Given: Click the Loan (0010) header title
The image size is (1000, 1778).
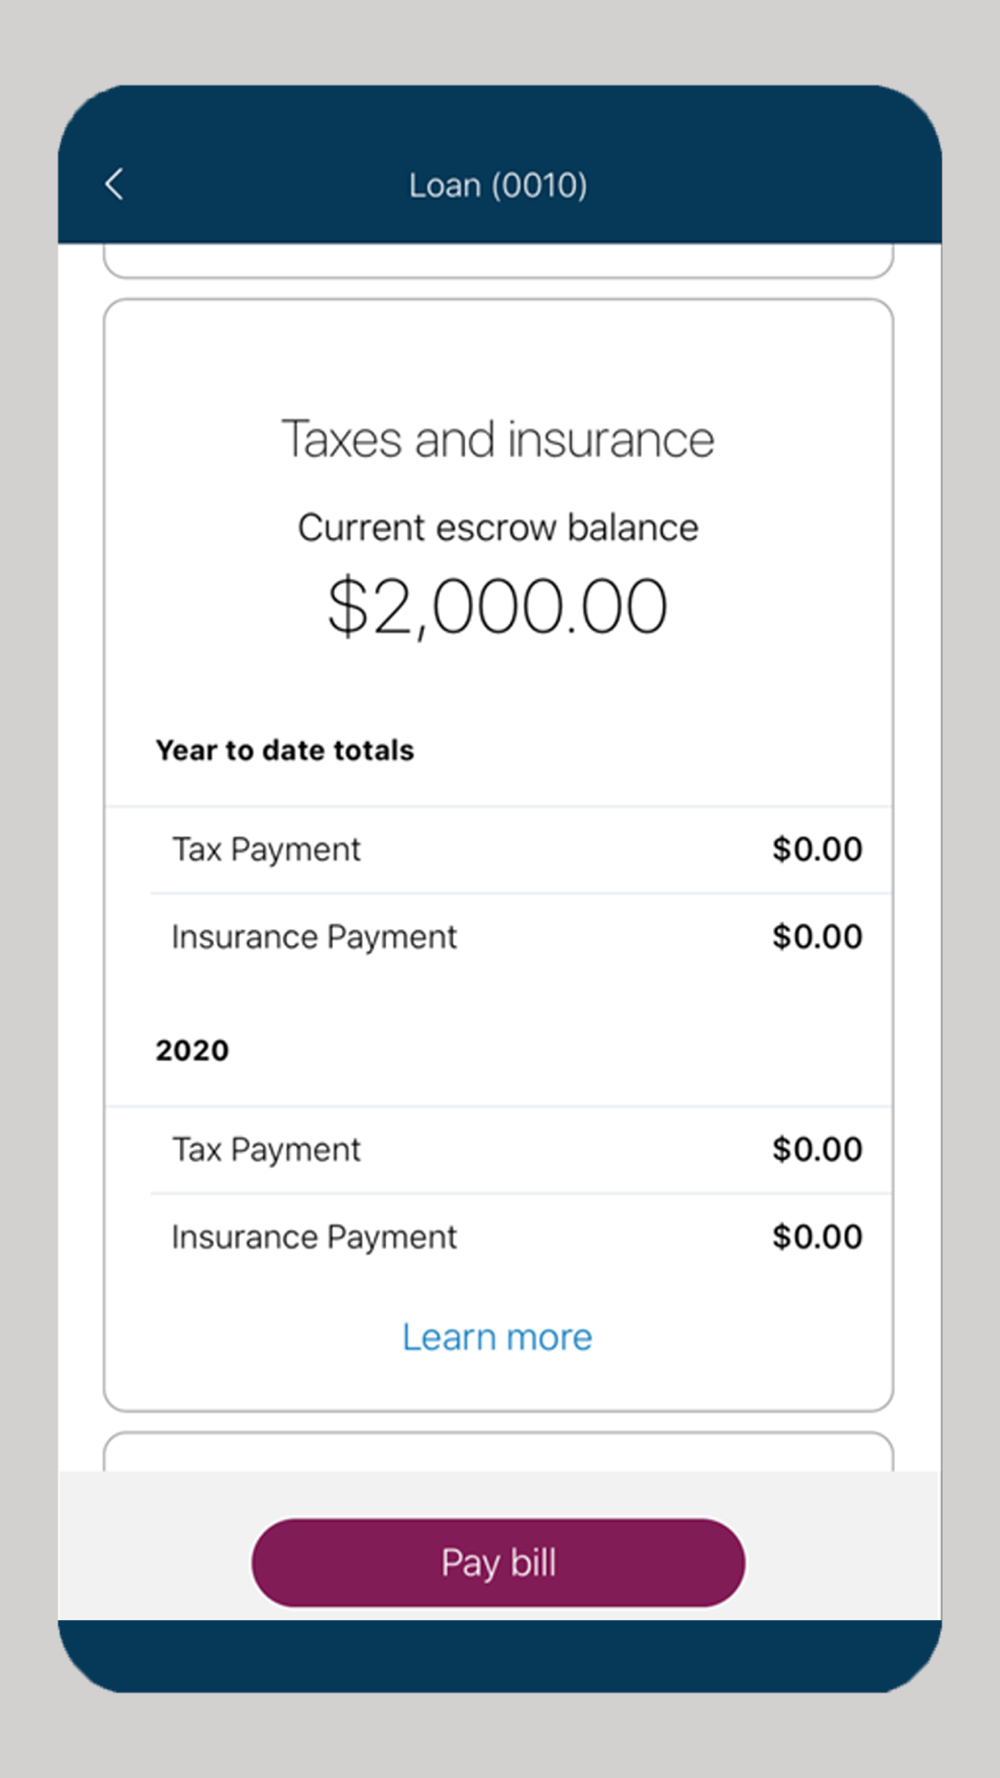Looking at the screenshot, I should click(x=498, y=185).
